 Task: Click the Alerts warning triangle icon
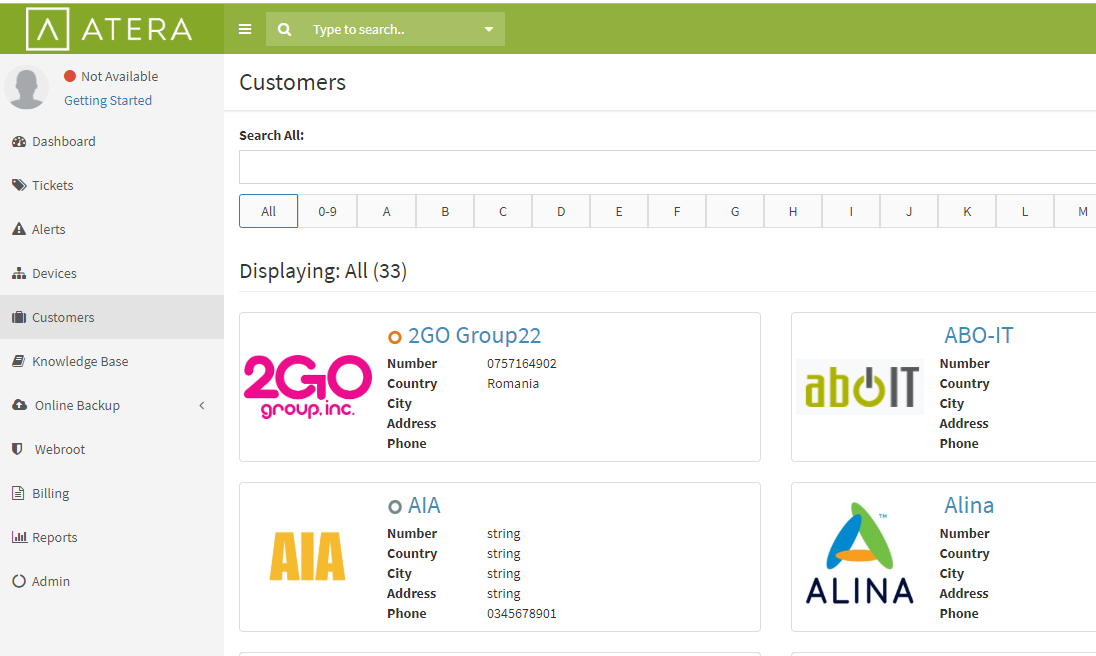click(19, 229)
